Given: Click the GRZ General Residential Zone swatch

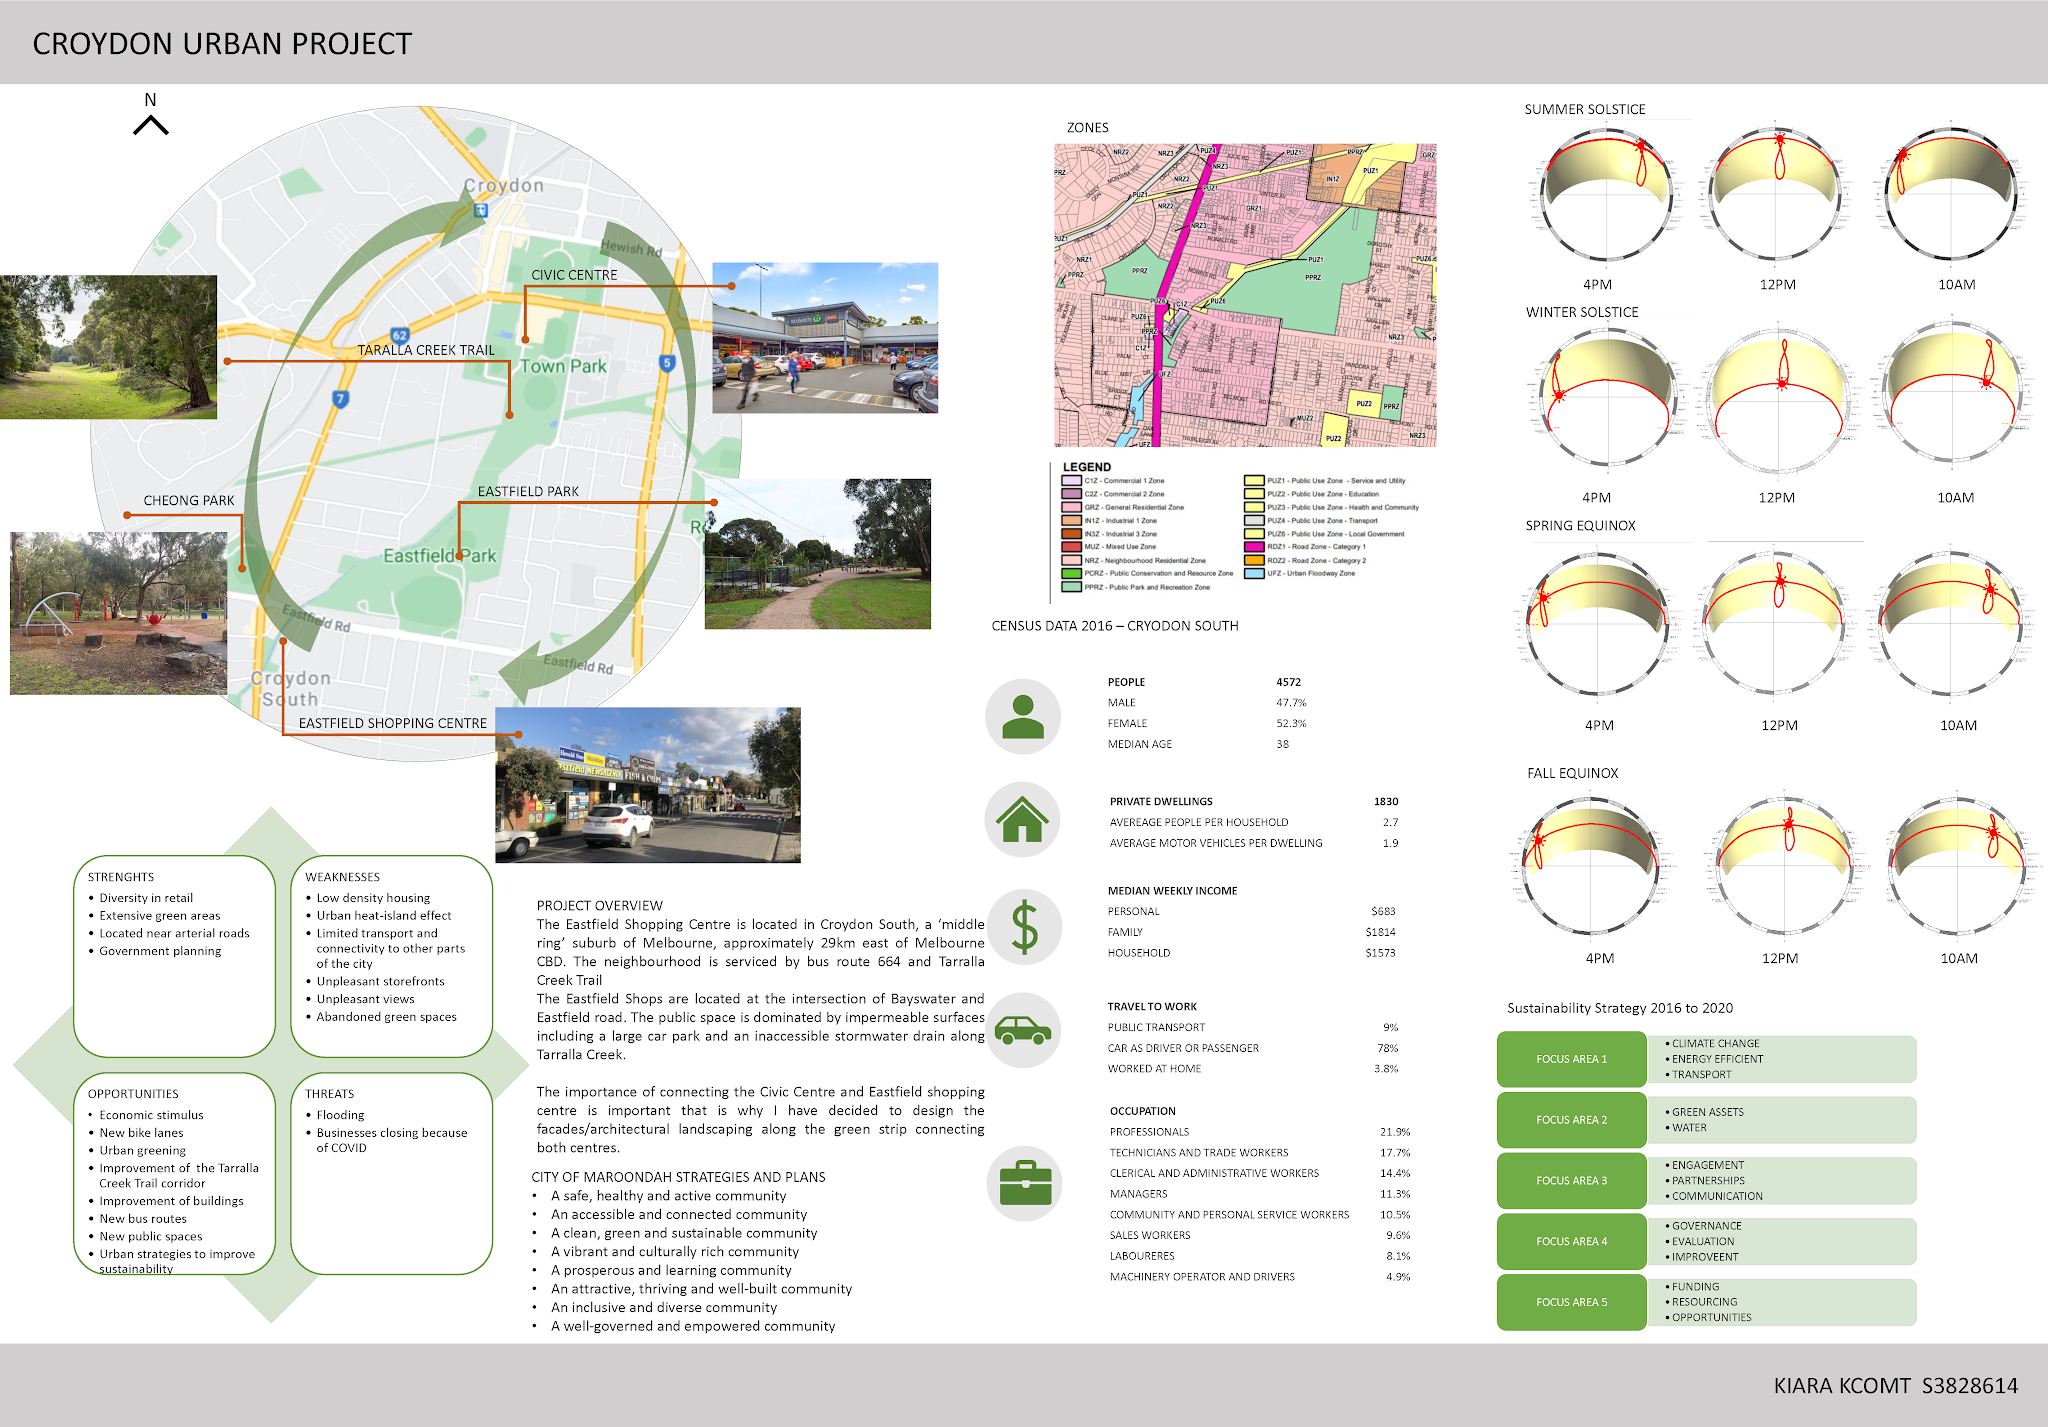Looking at the screenshot, I should tap(1071, 507).
